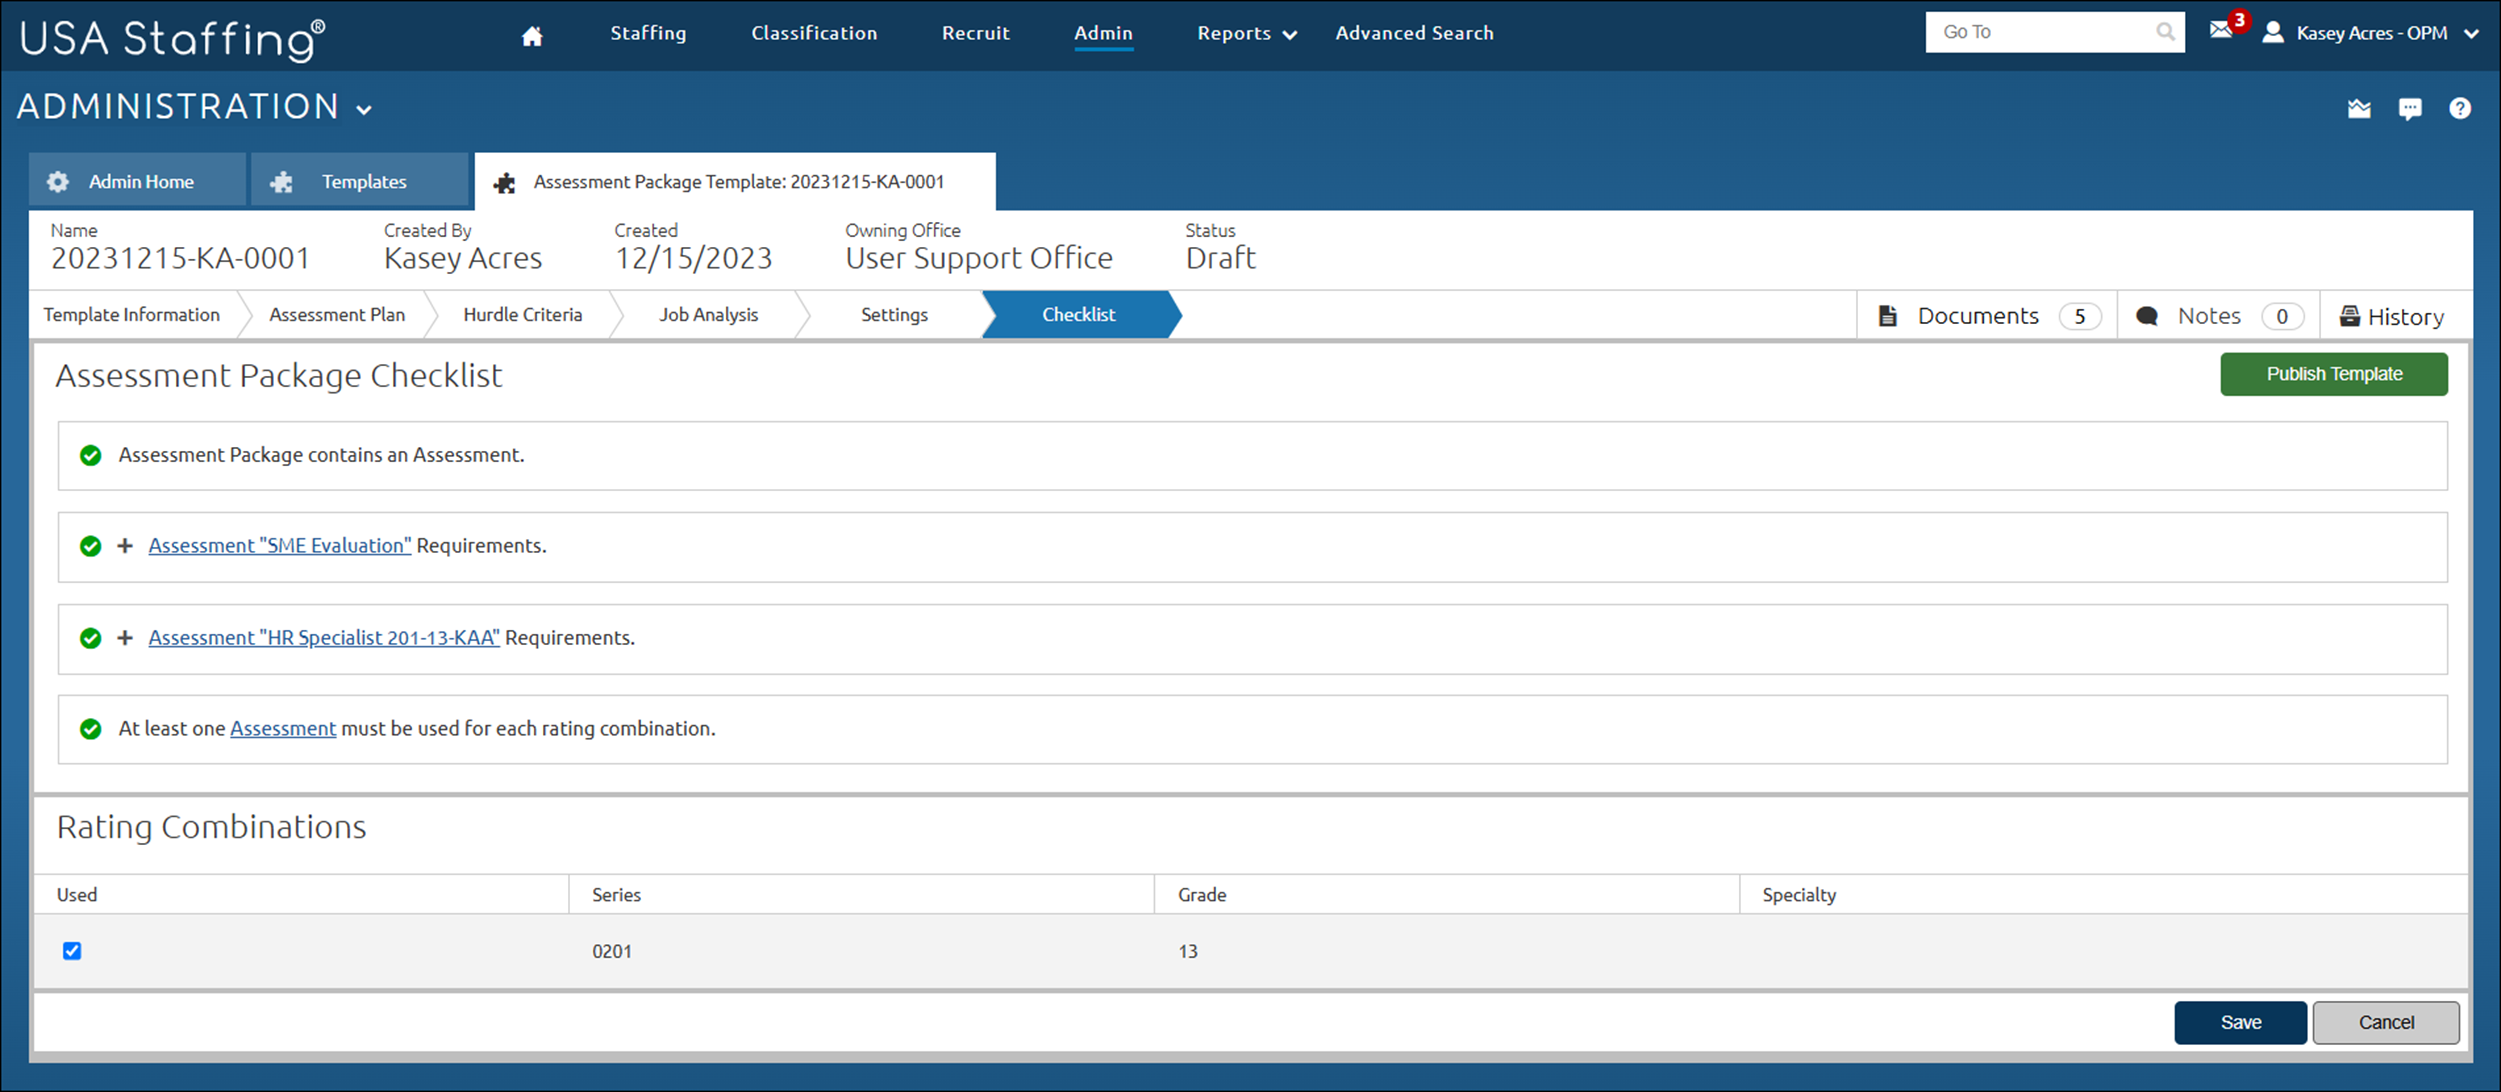2501x1092 pixels.
Task: Click the search magnifier in Go To box
Action: [x=2165, y=32]
